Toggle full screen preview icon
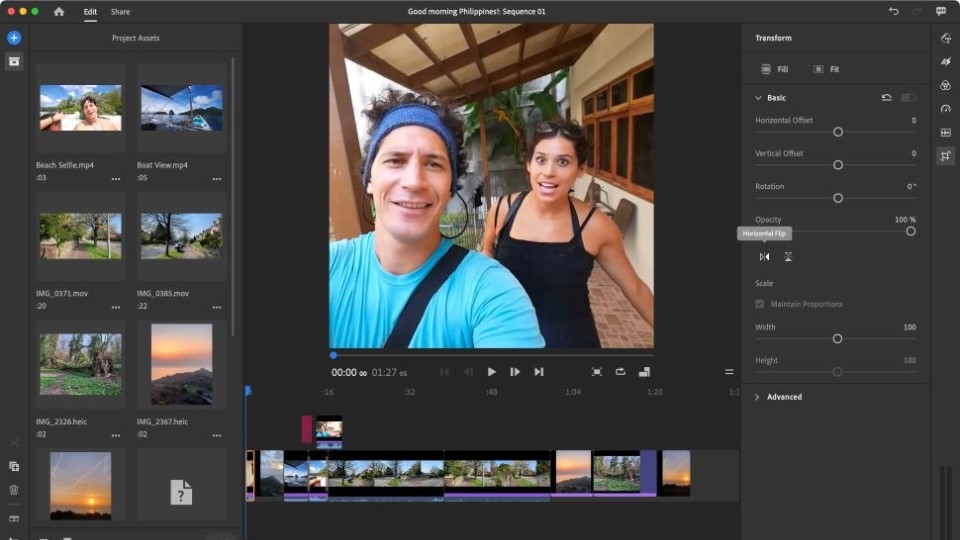The image size is (960, 540). [596, 372]
